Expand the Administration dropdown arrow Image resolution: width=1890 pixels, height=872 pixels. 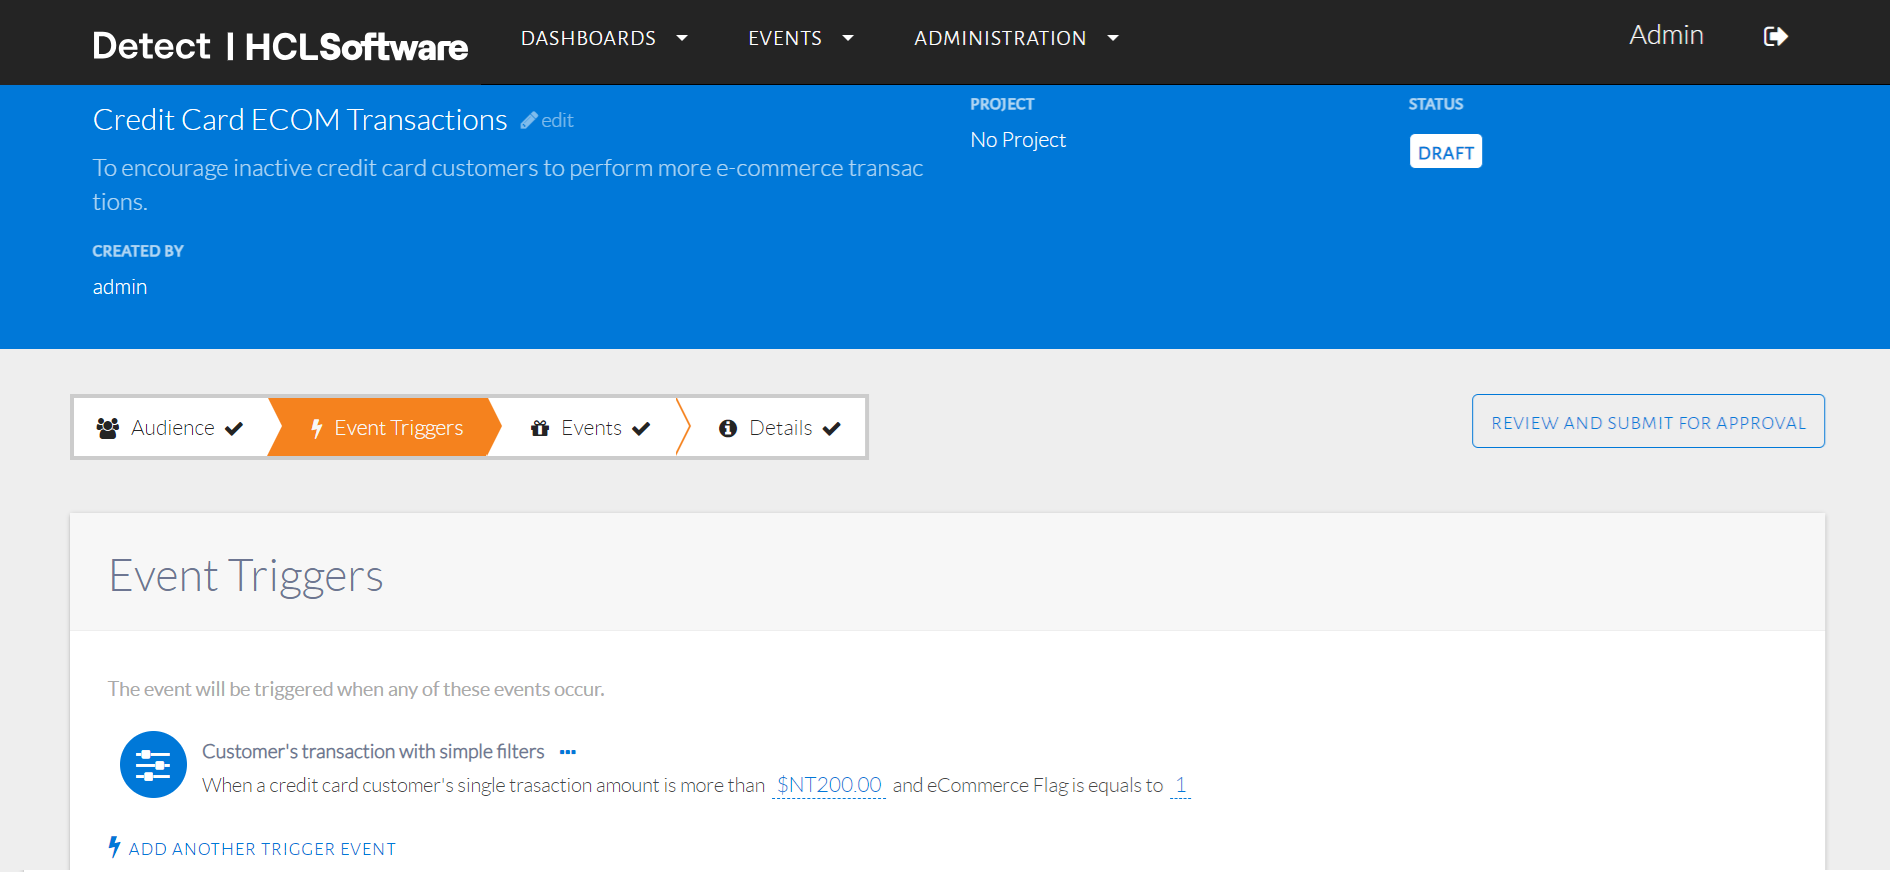tap(1113, 38)
